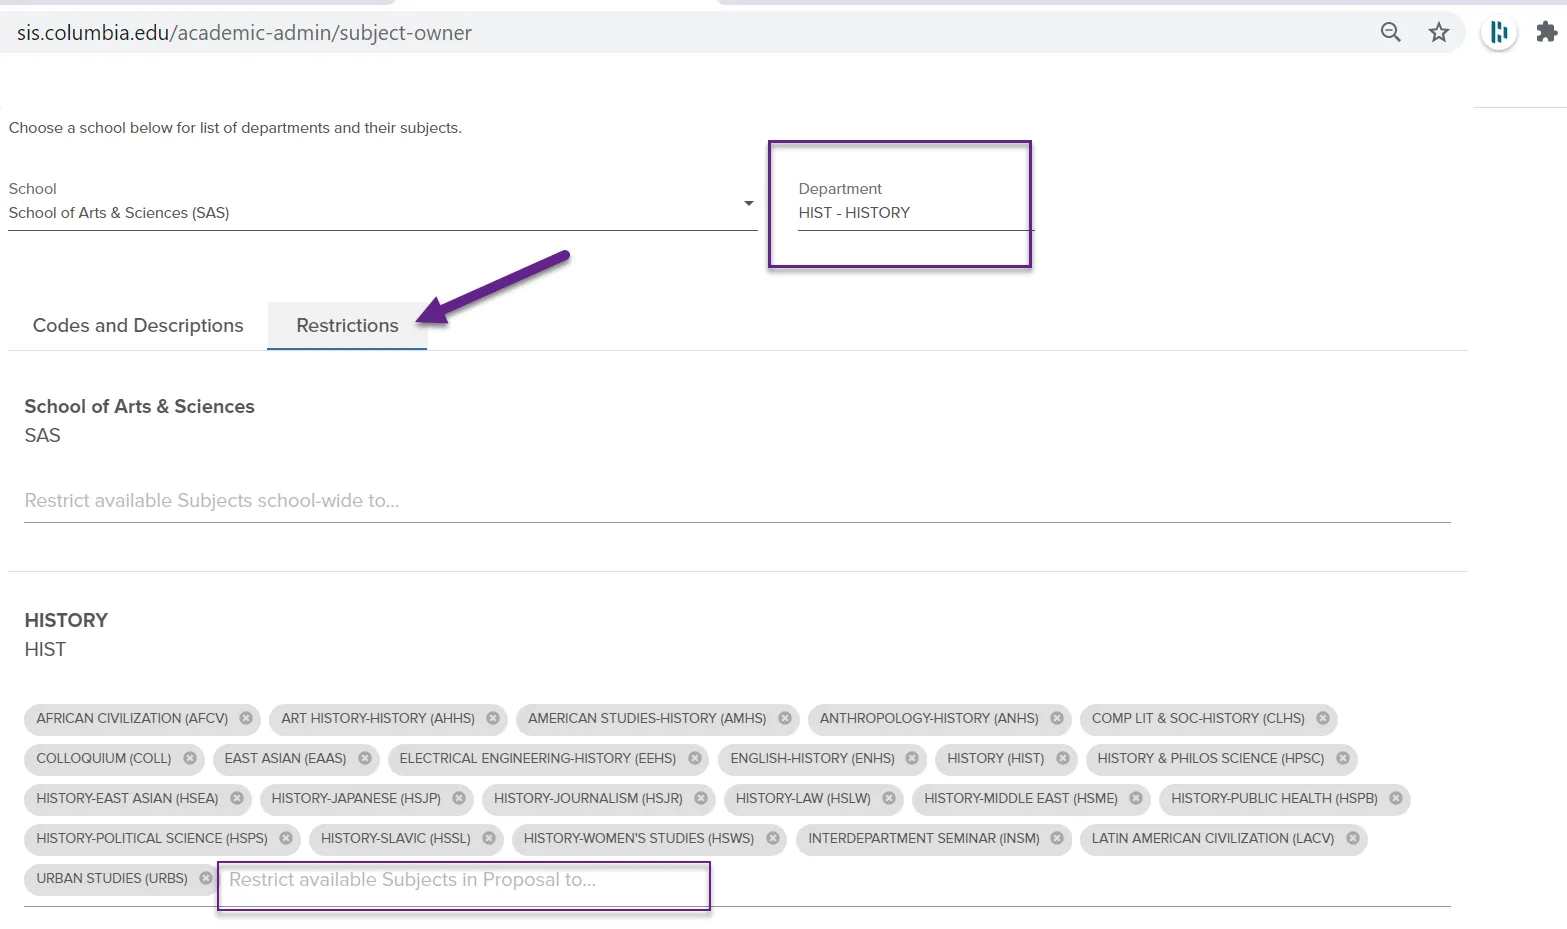The height and width of the screenshot is (929, 1567).
Task: Click the teal extension icon in toolbar
Action: (1498, 33)
